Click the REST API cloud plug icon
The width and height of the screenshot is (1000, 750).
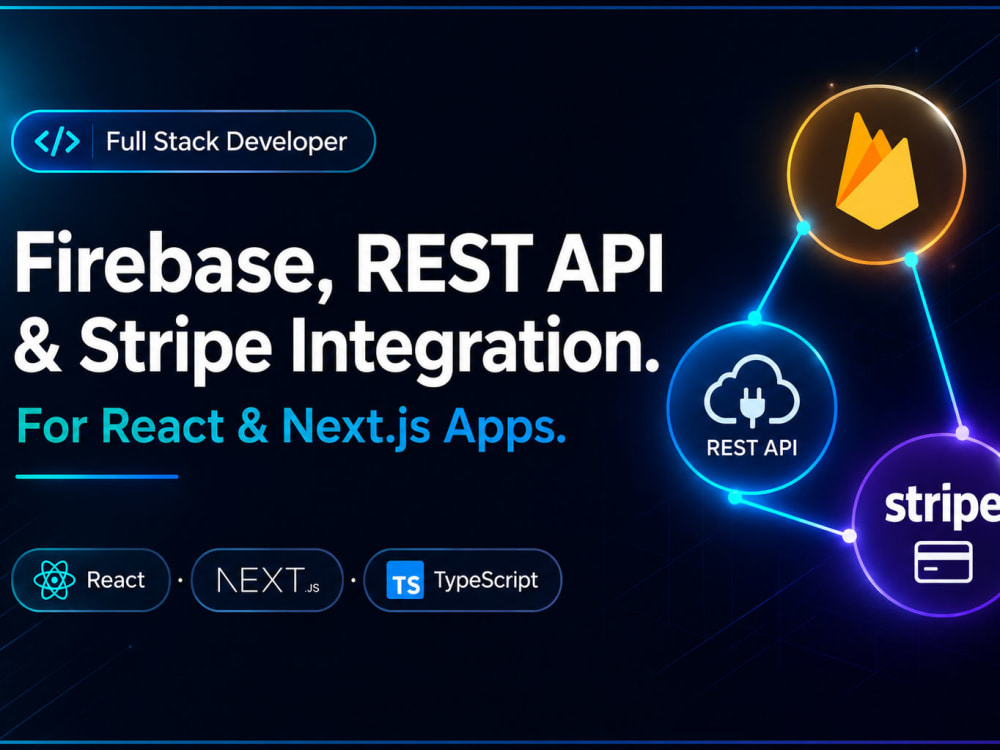[752, 392]
